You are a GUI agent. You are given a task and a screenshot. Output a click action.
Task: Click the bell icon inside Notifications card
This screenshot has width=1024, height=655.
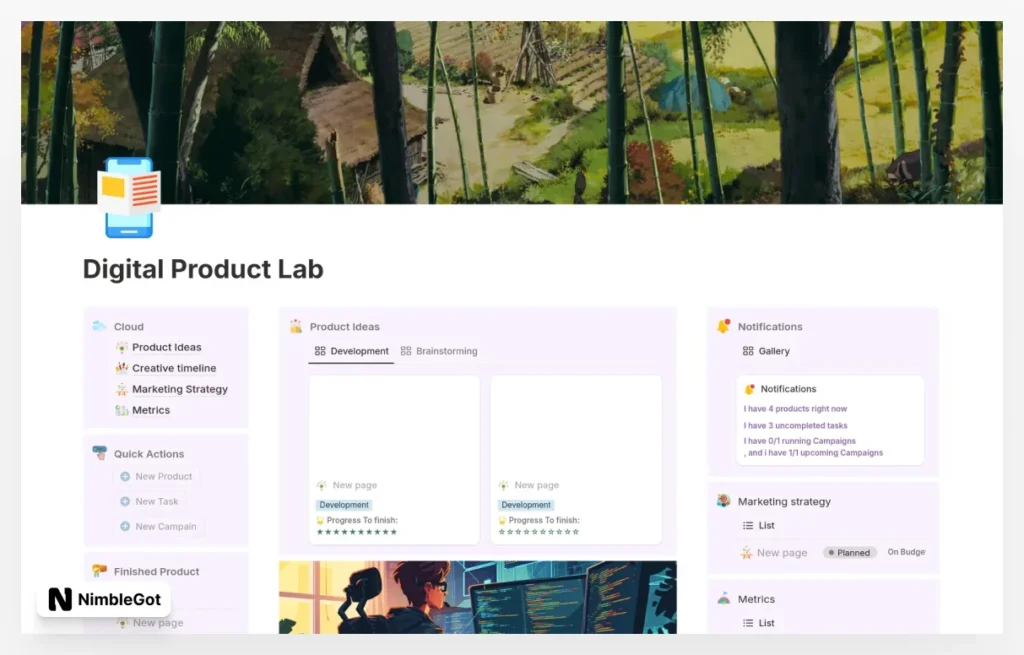(750, 389)
